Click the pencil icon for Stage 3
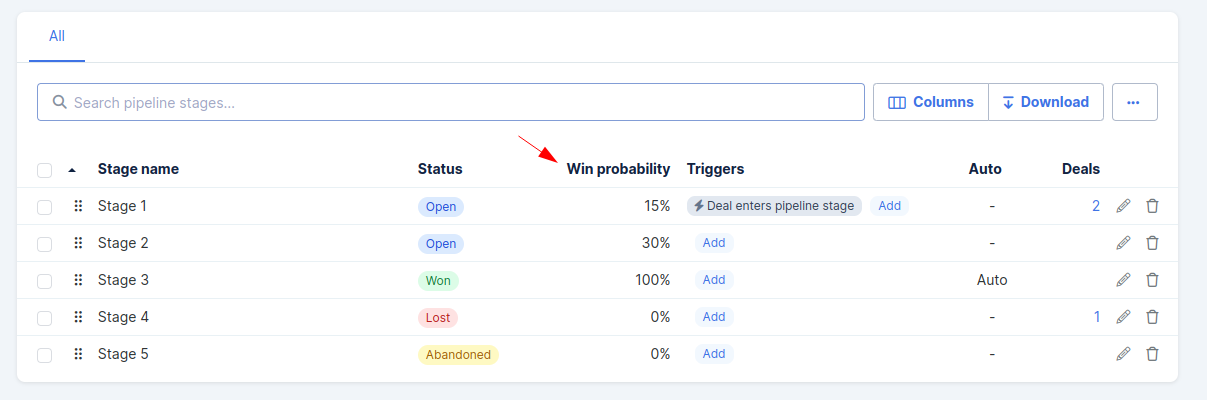Screen dimensions: 1207x400 [1123, 280]
